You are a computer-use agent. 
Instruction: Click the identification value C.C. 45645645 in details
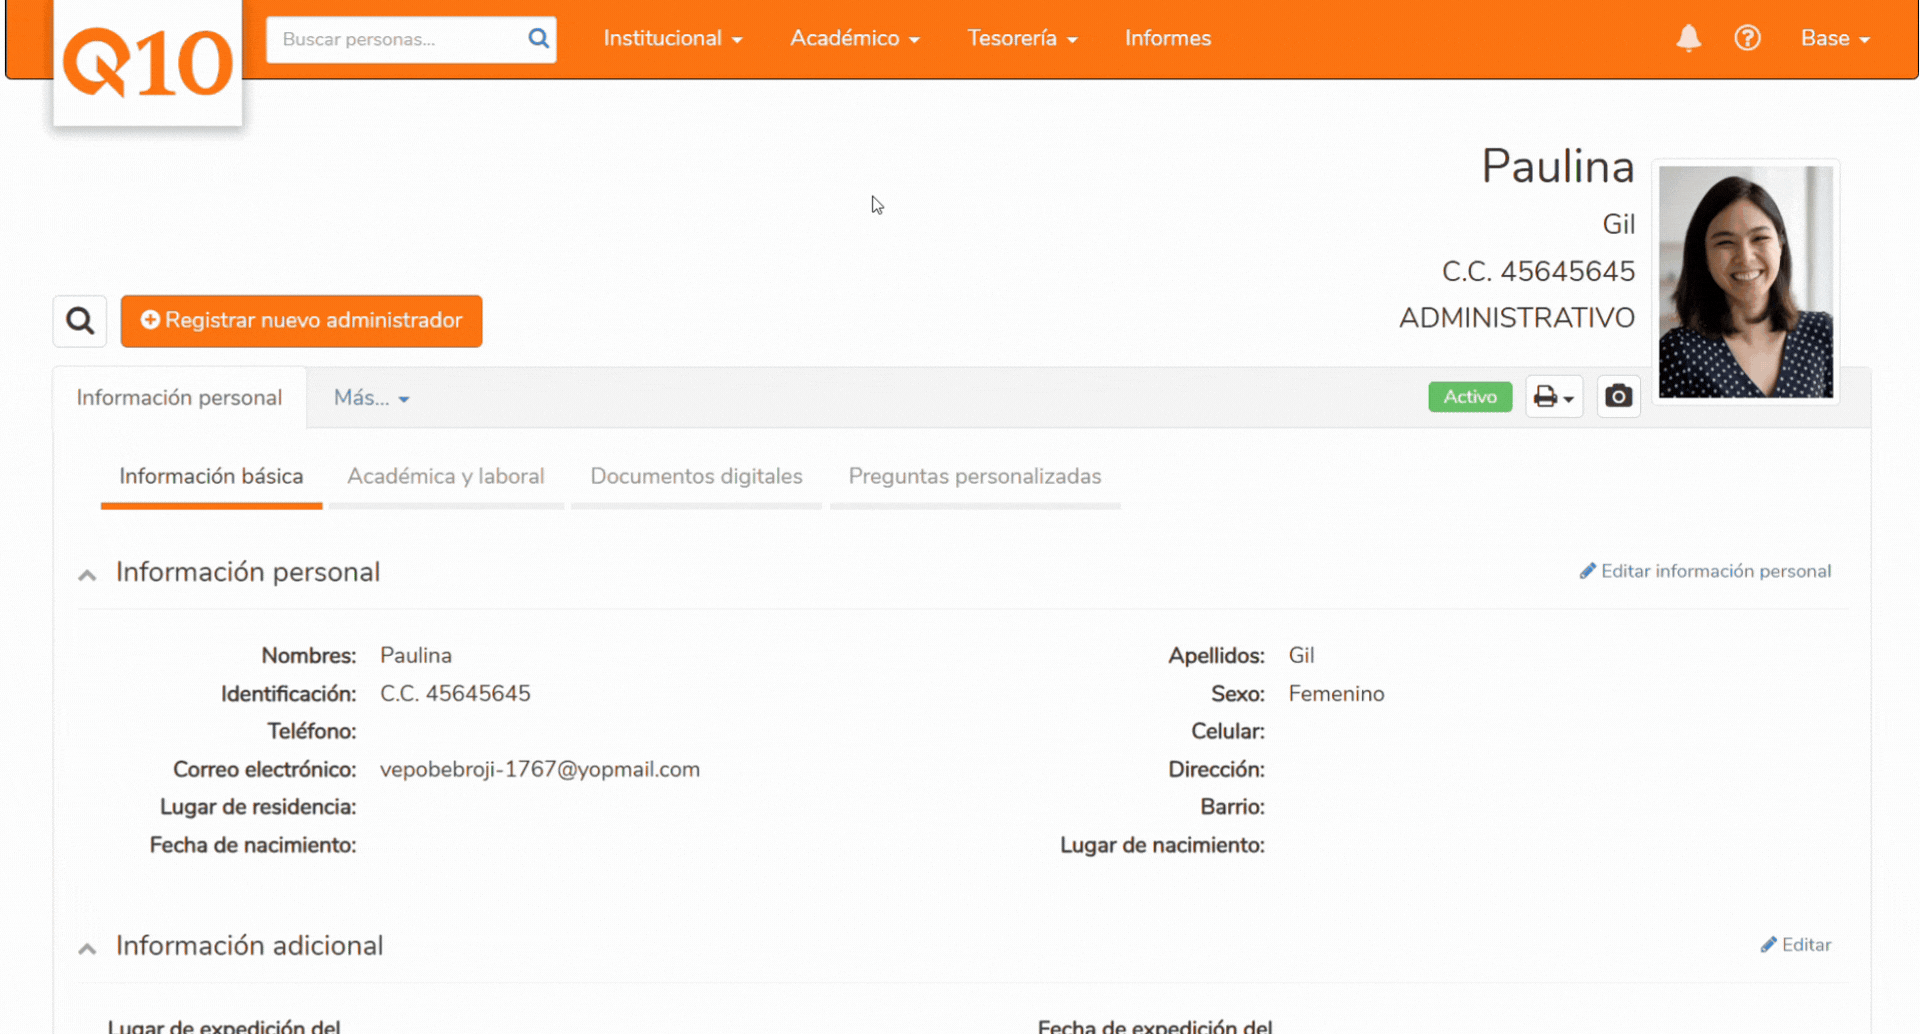pos(455,694)
